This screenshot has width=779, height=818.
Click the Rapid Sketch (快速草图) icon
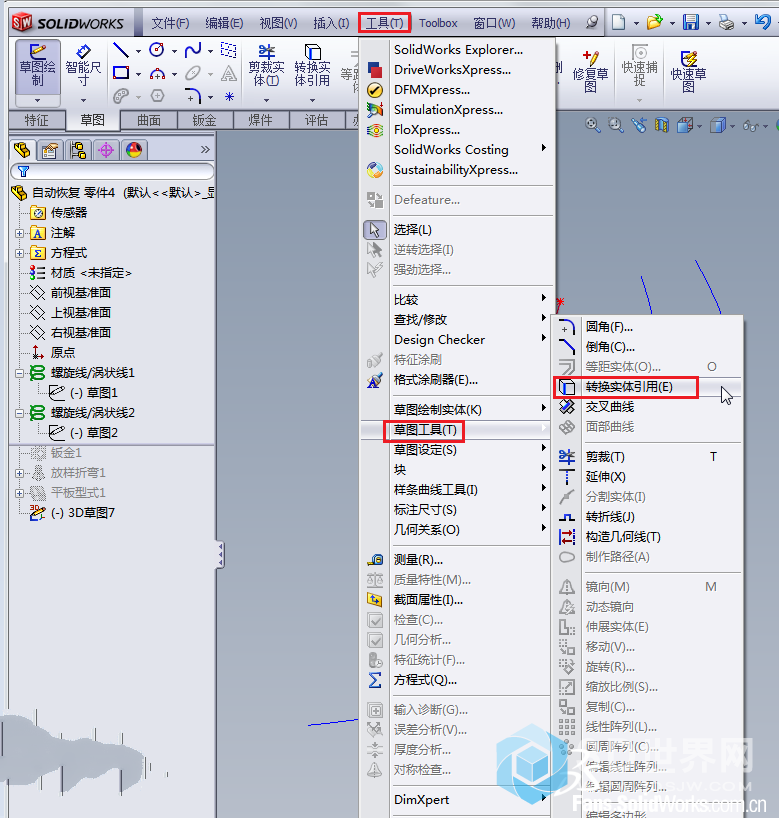[x=688, y=72]
